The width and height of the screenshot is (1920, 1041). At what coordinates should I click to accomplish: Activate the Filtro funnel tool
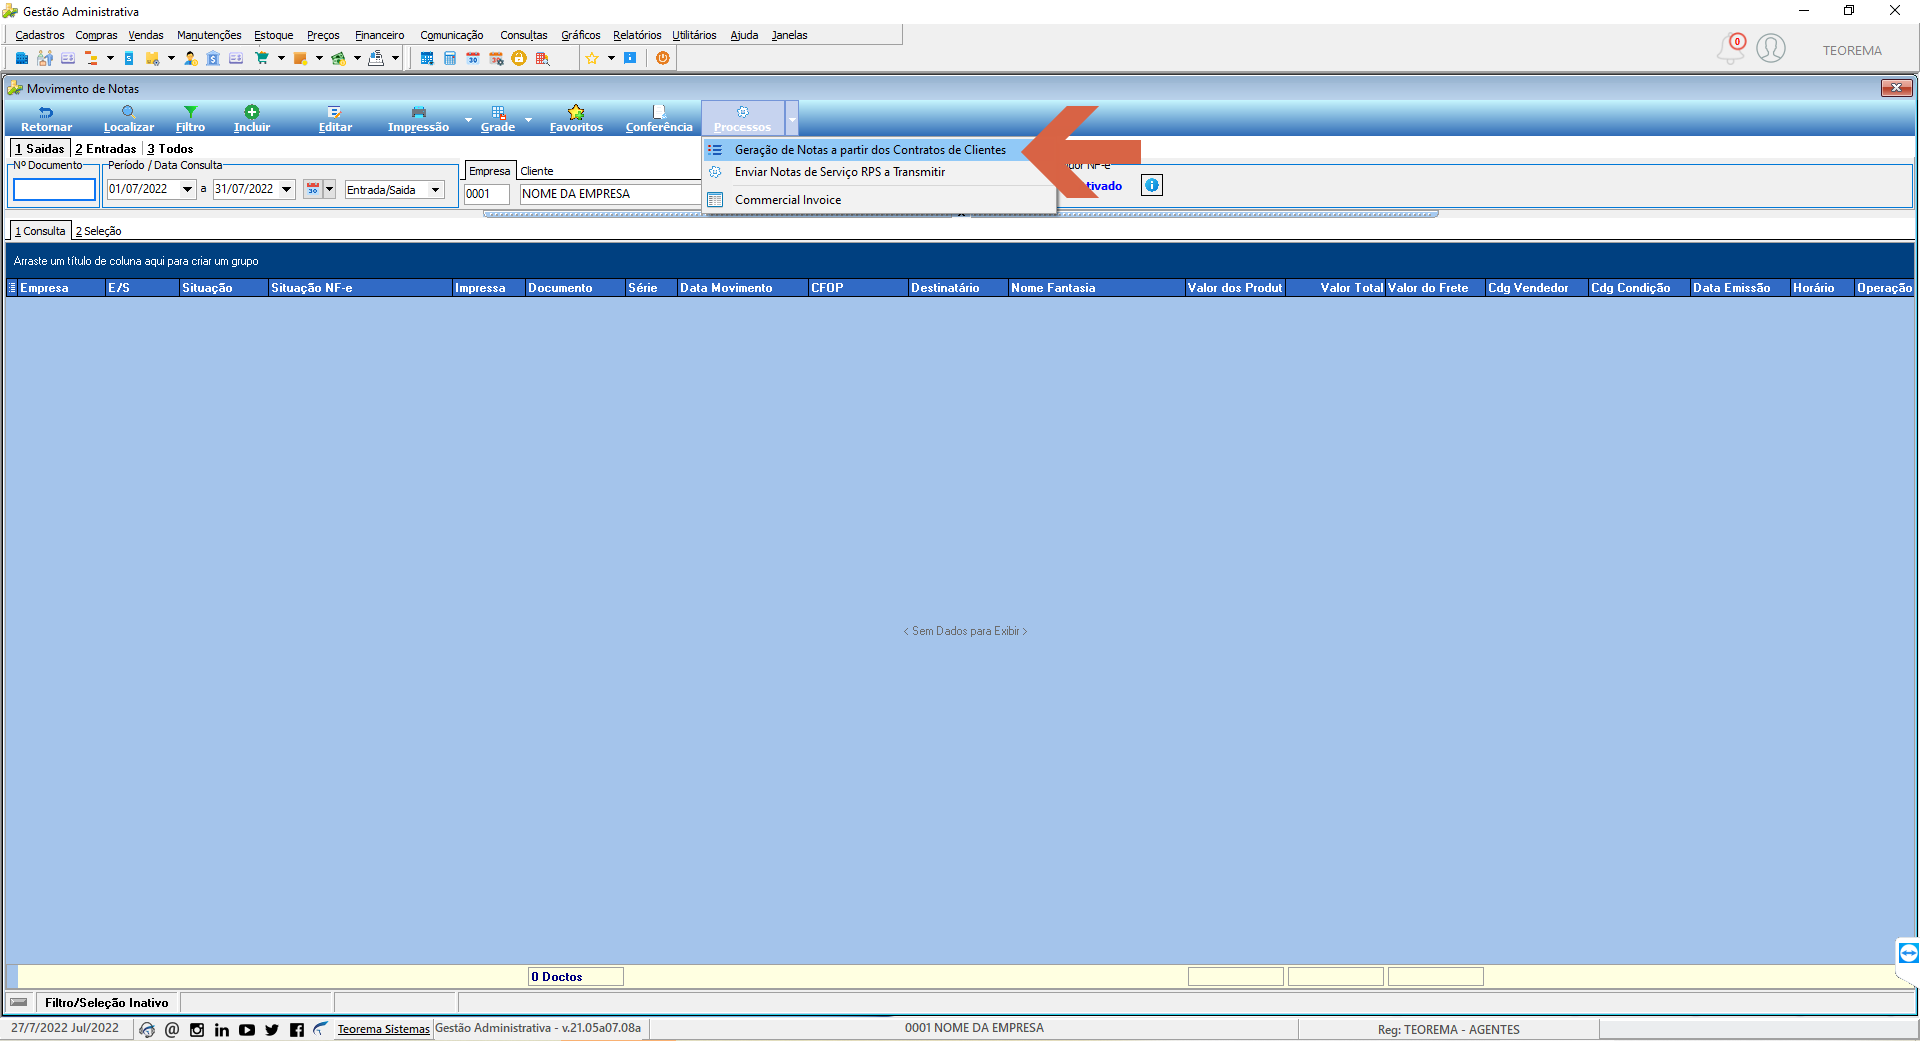coord(190,119)
